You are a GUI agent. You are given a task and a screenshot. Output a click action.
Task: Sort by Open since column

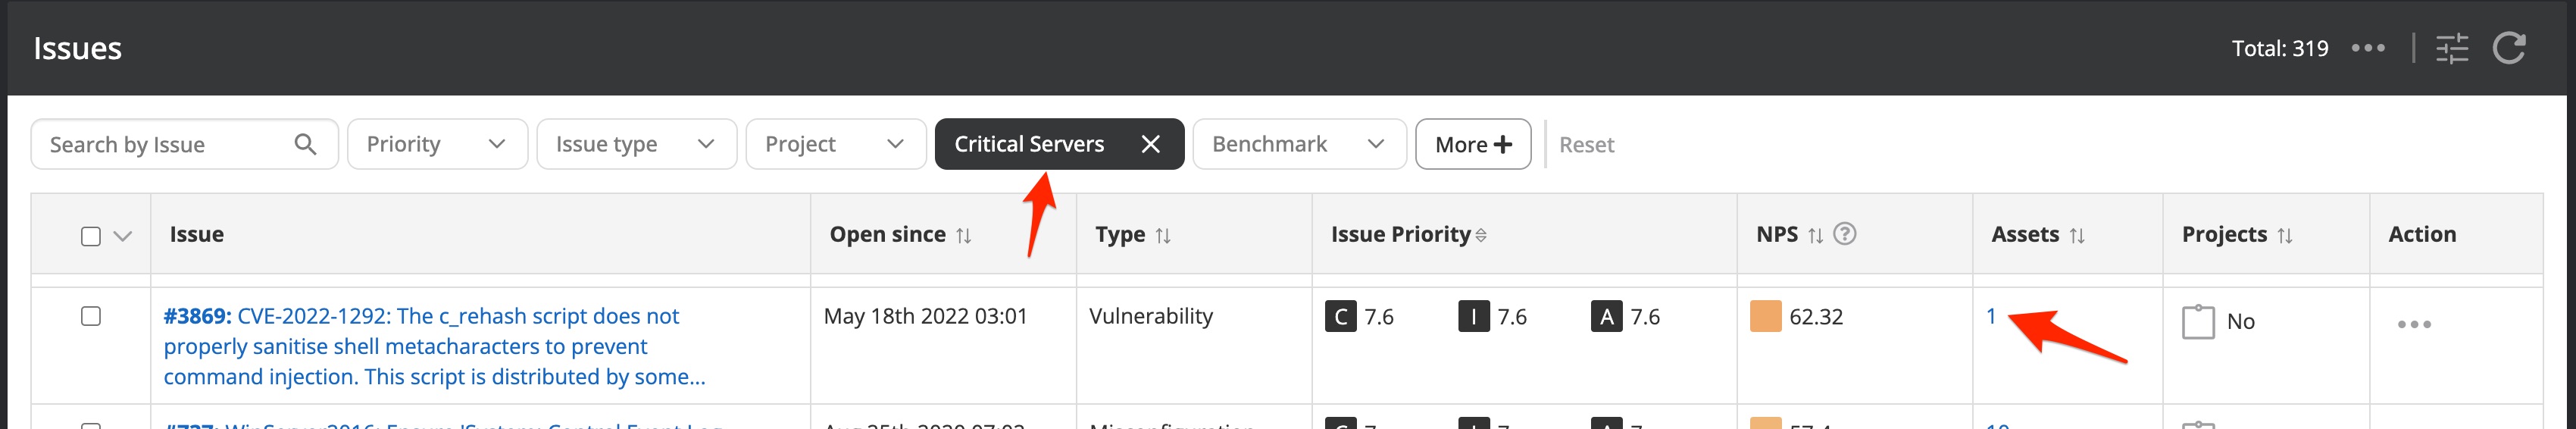tap(963, 235)
